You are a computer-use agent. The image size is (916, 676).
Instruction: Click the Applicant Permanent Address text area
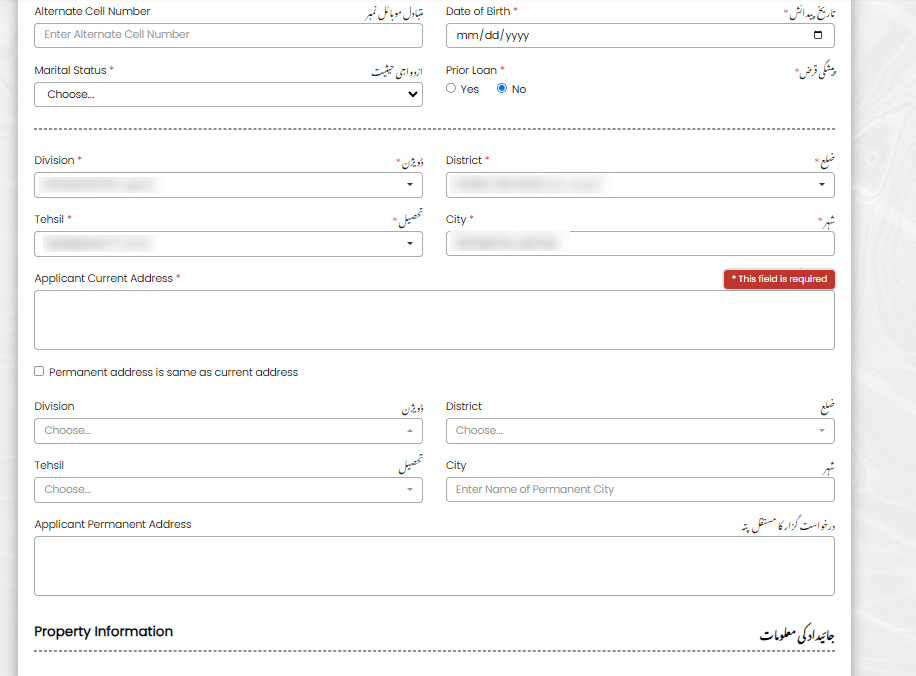pyautogui.click(x=434, y=566)
